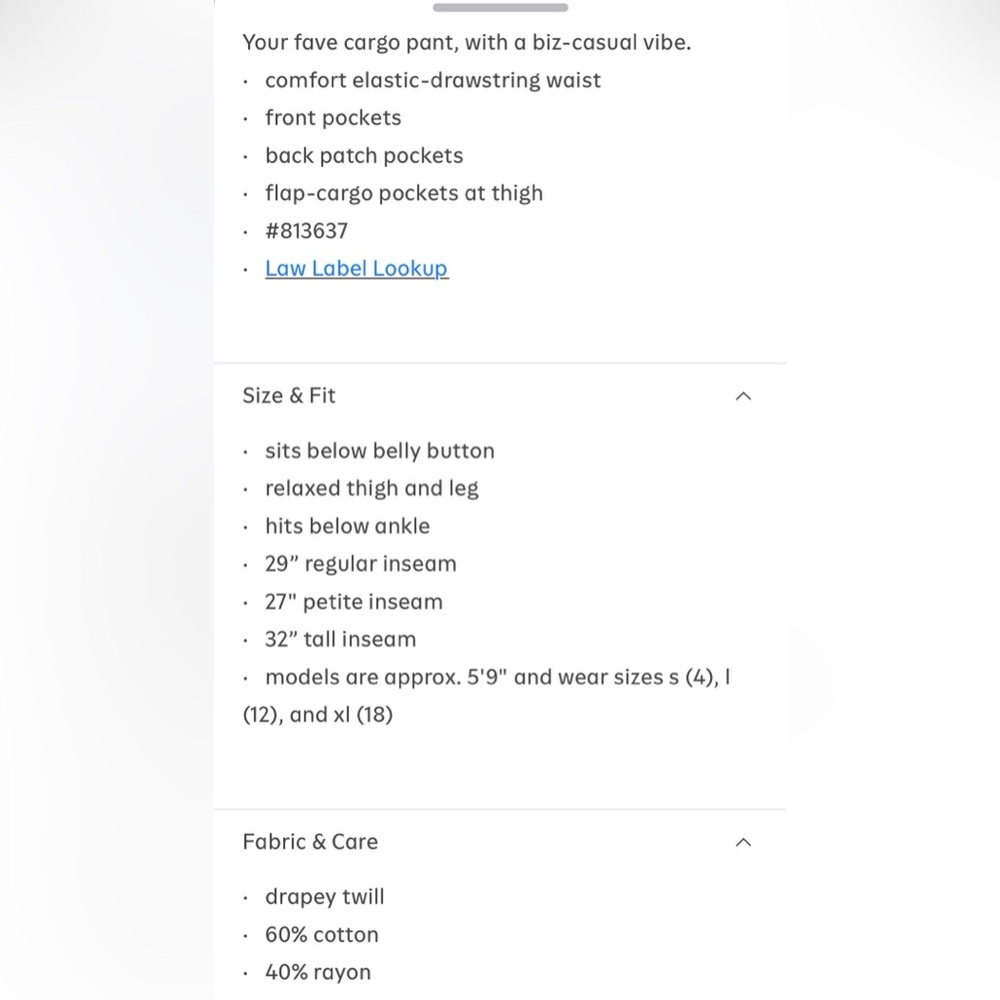Collapse the Fabric & Care chevron
The width and height of the screenshot is (1000, 1000).
tap(743, 842)
